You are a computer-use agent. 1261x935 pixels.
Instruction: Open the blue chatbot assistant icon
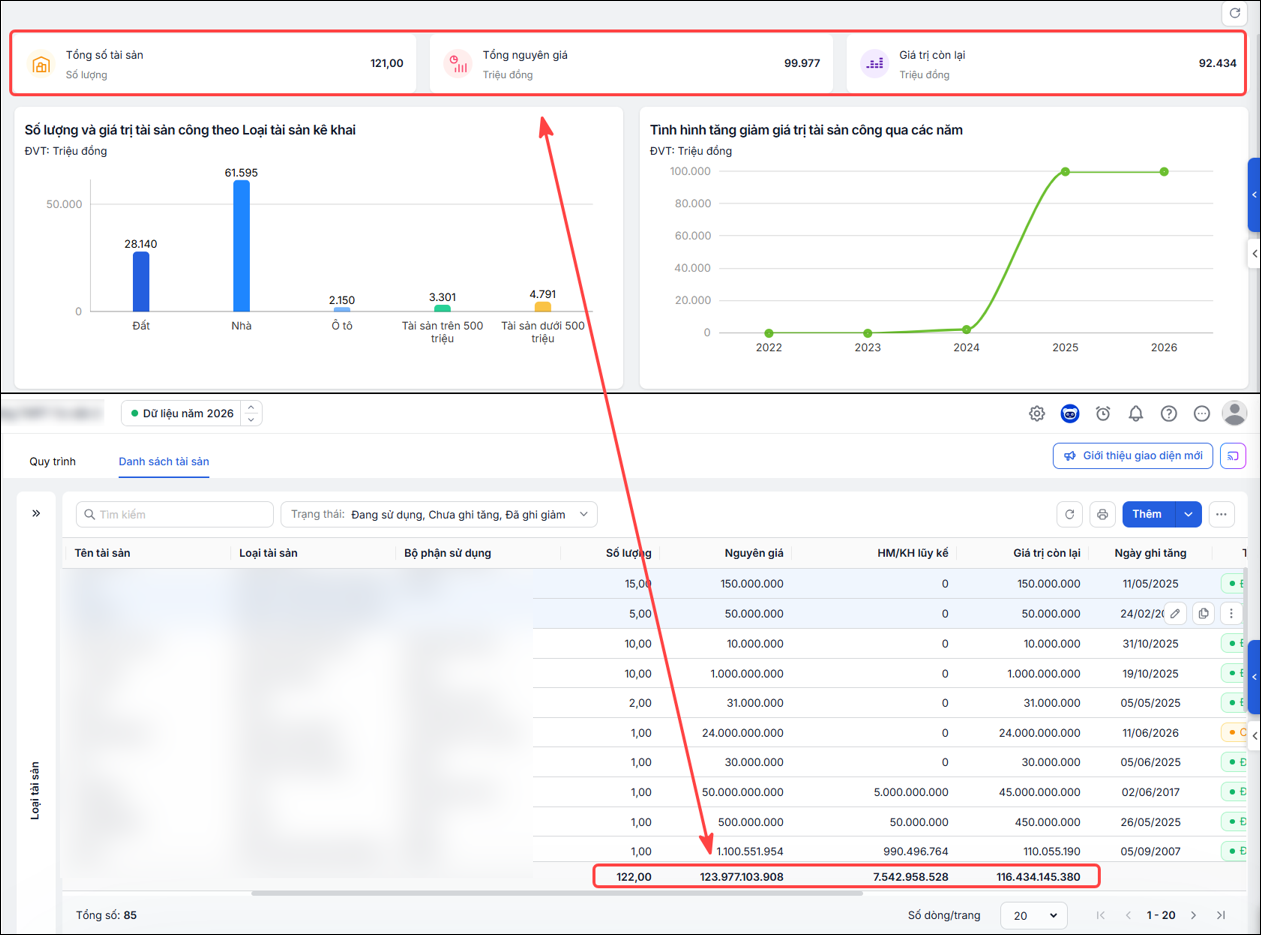click(1070, 413)
